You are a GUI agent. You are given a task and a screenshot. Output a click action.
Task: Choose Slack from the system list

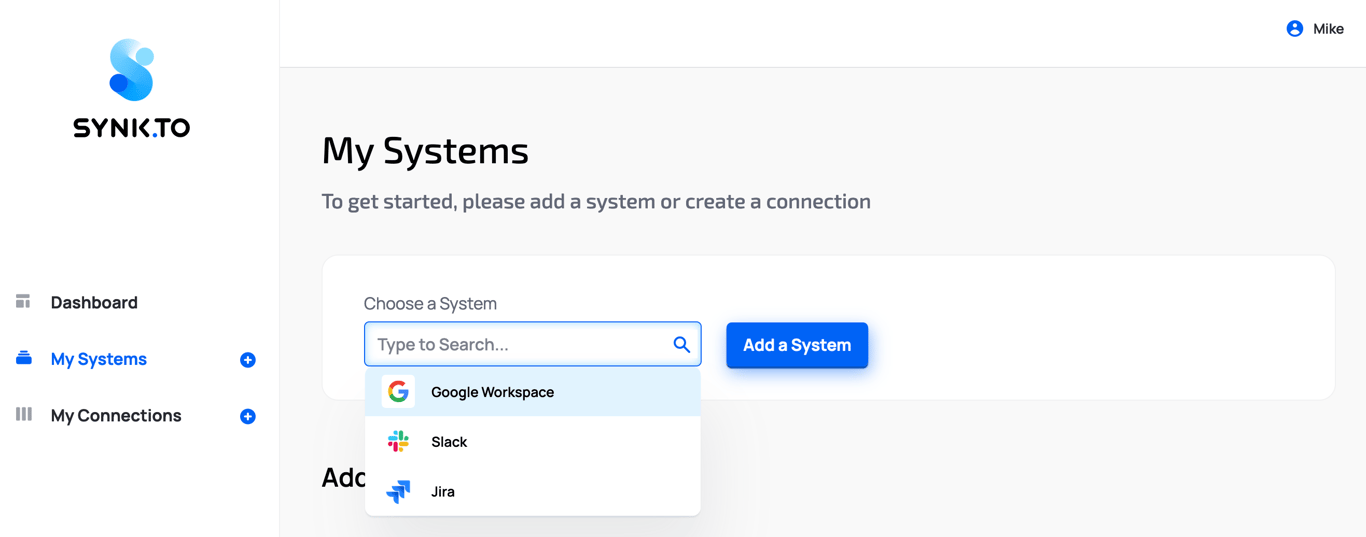click(533, 441)
